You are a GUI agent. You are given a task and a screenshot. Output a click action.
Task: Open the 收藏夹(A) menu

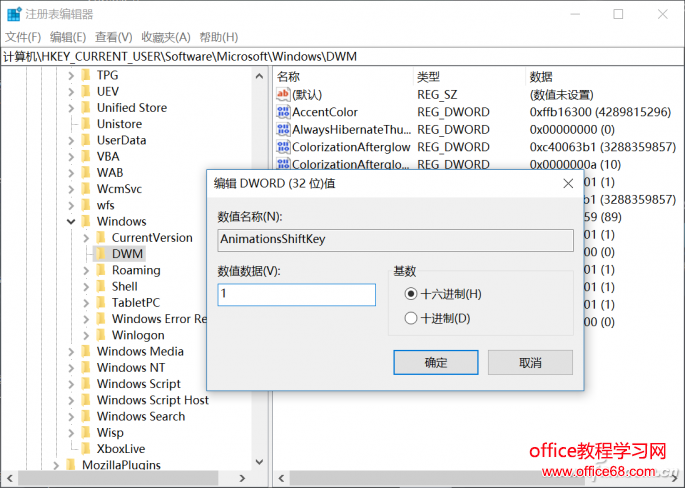pos(166,37)
